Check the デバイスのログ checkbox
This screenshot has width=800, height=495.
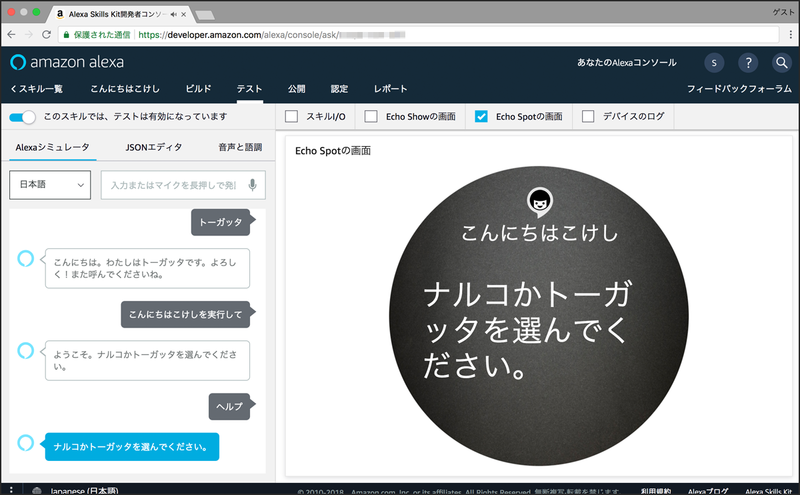(x=588, y=116)
